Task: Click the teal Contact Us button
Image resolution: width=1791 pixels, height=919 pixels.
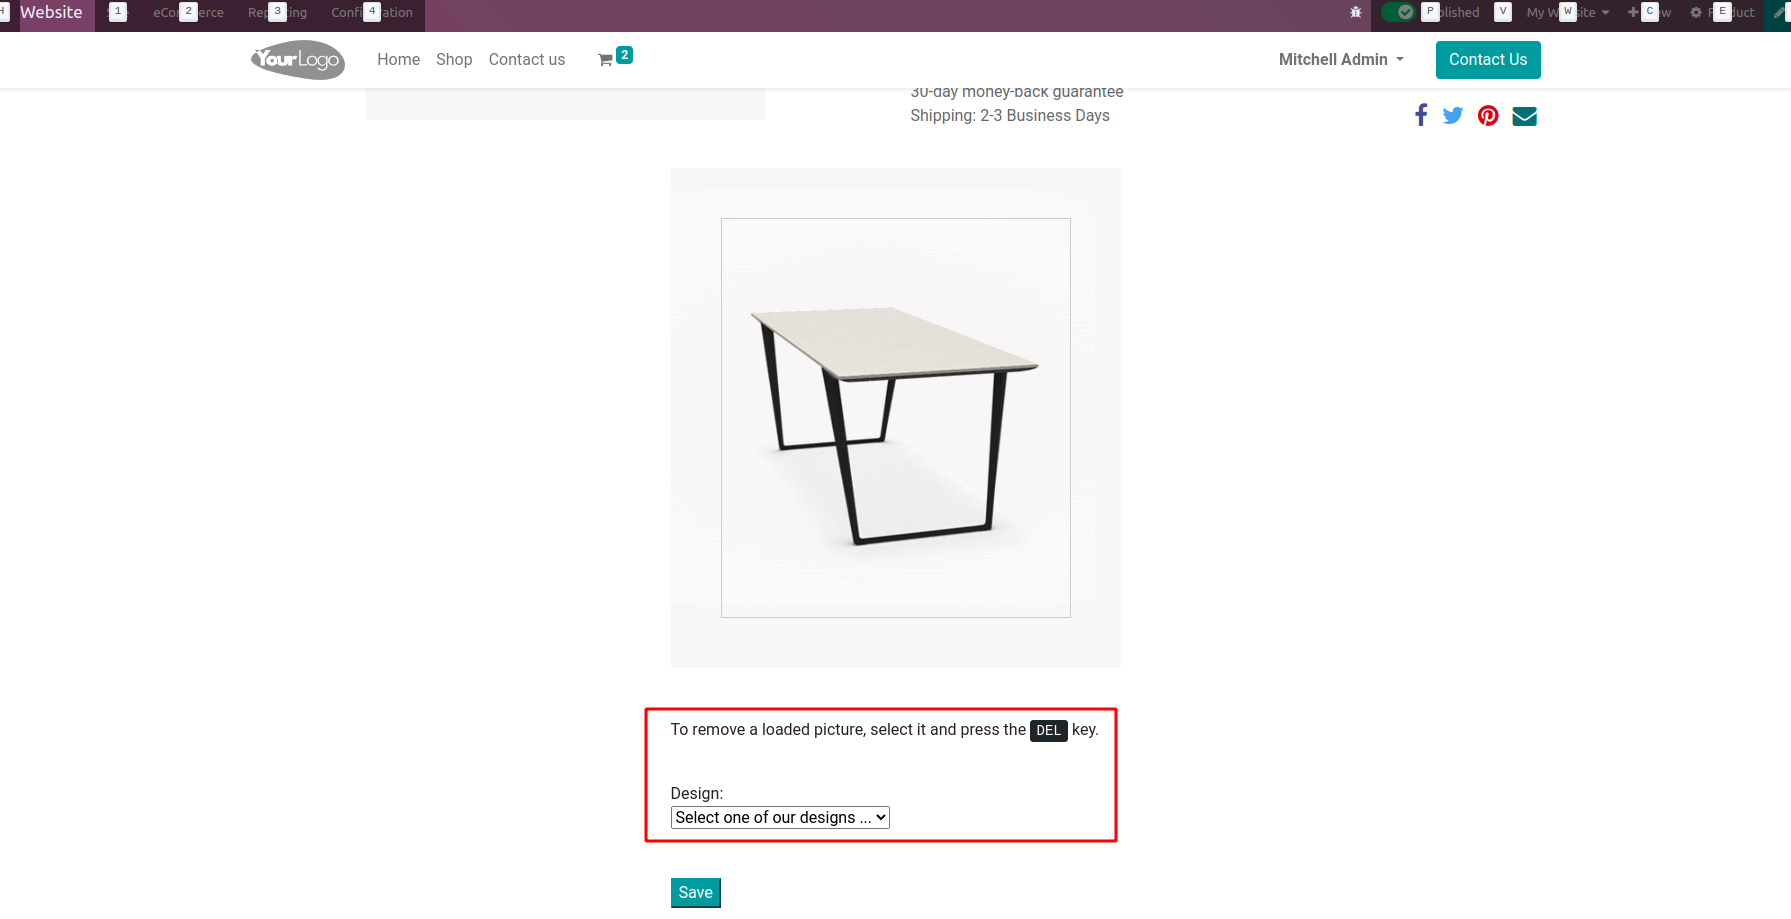Action: point(1488,60)
